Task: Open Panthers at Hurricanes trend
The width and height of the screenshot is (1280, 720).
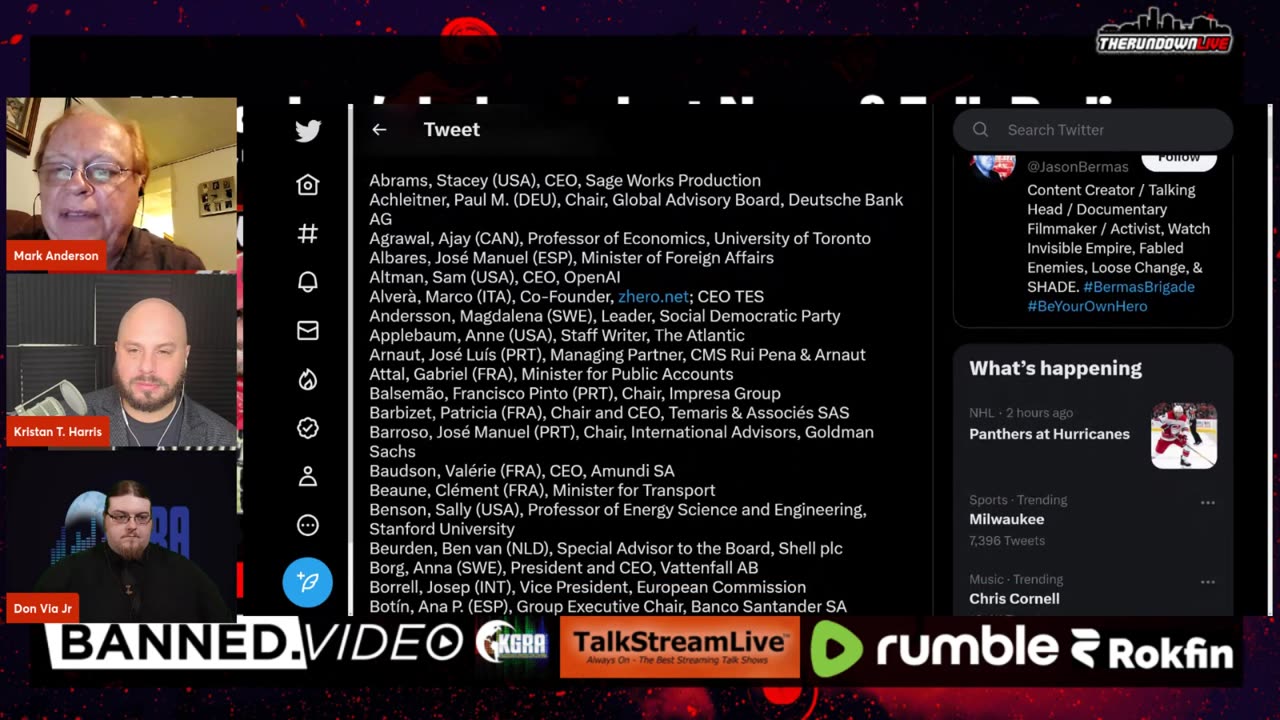Action: tap(1049, 434)
